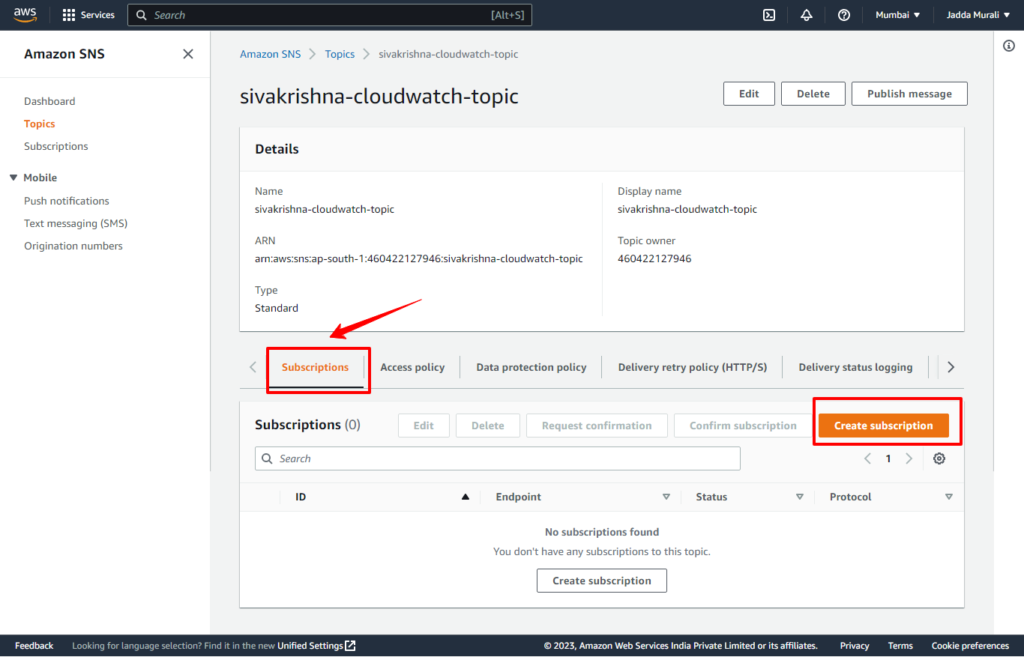Click the topic ARN value text
This screenshot has height=657, width=1024.
(x=419, y=259)
